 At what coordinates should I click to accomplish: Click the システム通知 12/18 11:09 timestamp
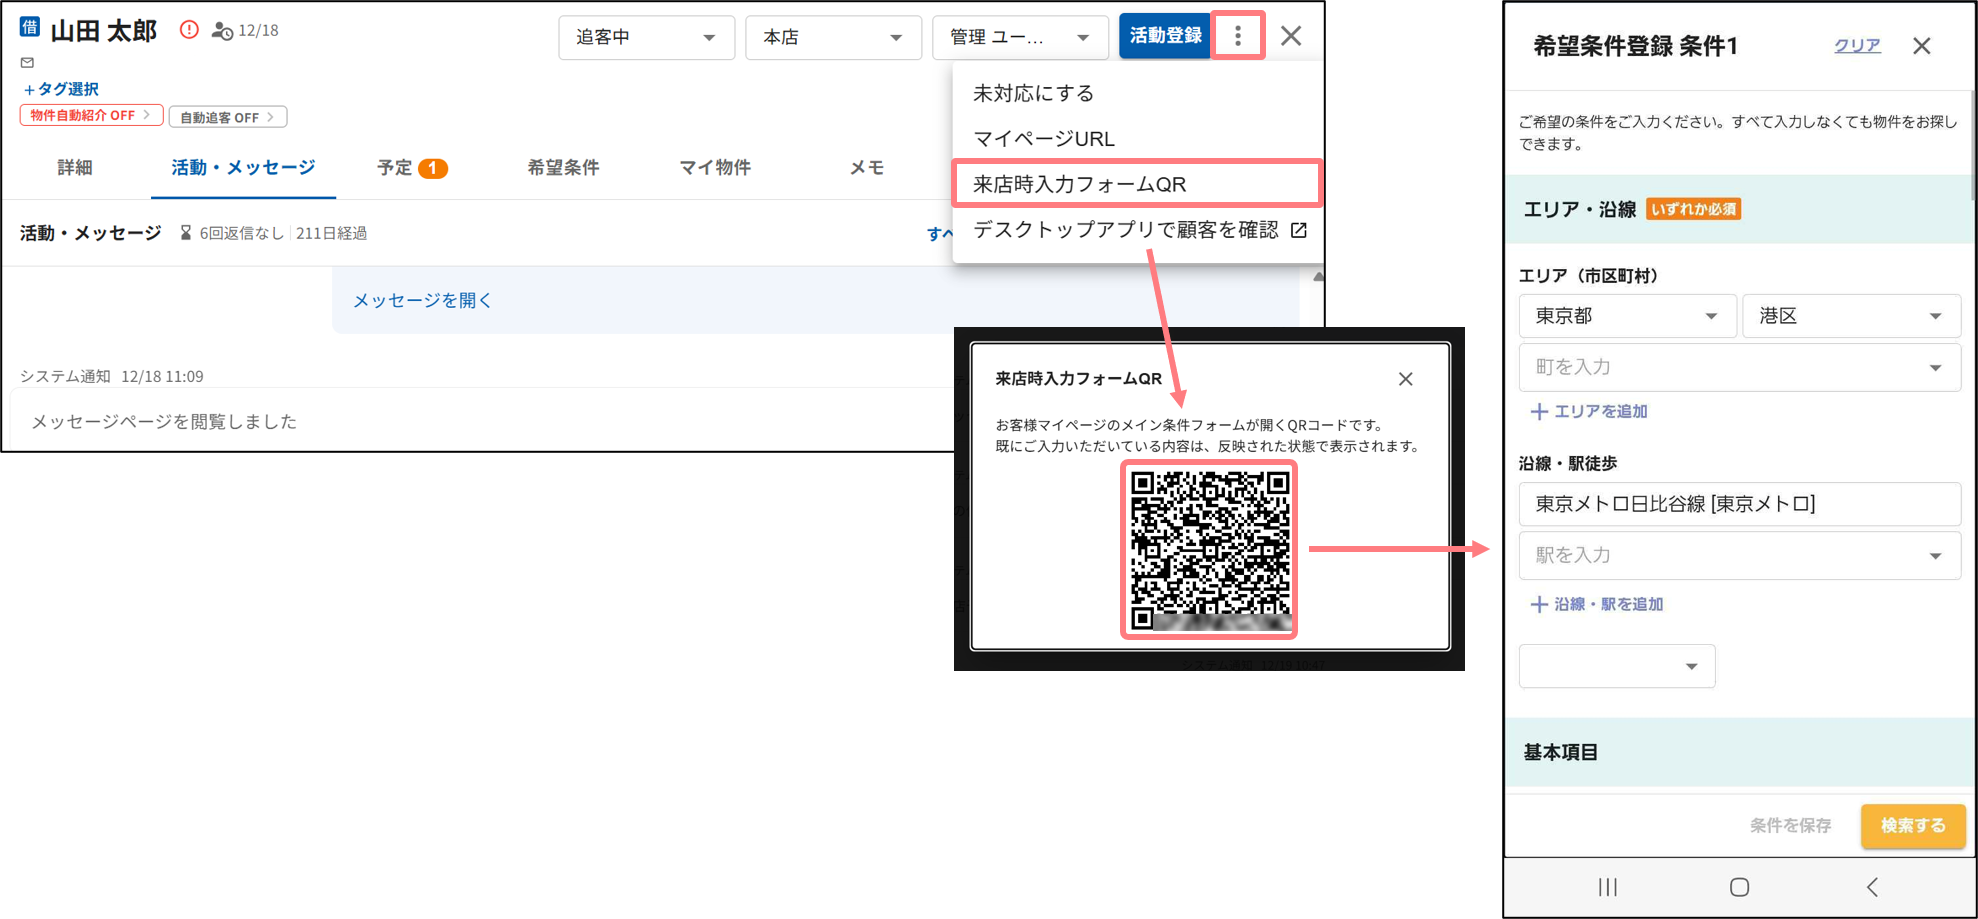(x=112, y=376)
